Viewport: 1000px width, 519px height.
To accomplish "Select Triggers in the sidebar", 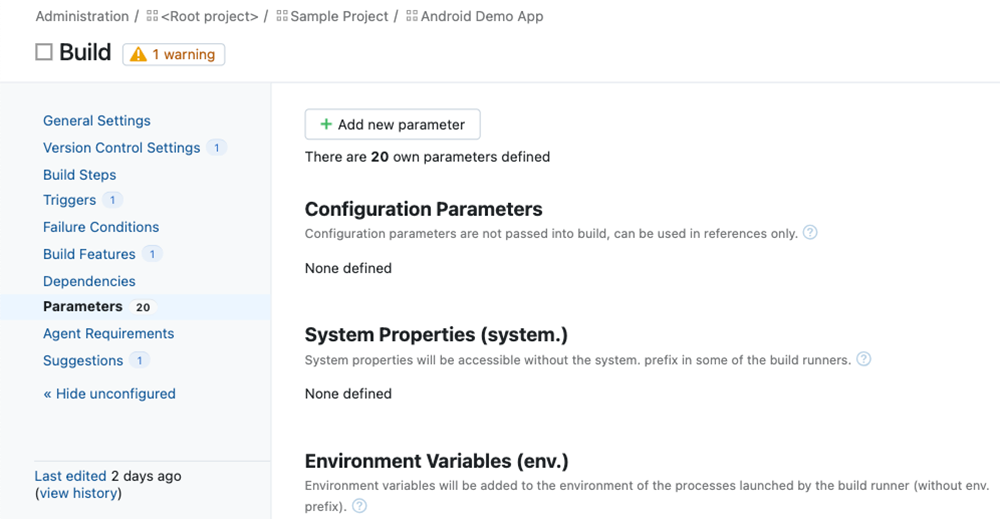I will 69,200.
